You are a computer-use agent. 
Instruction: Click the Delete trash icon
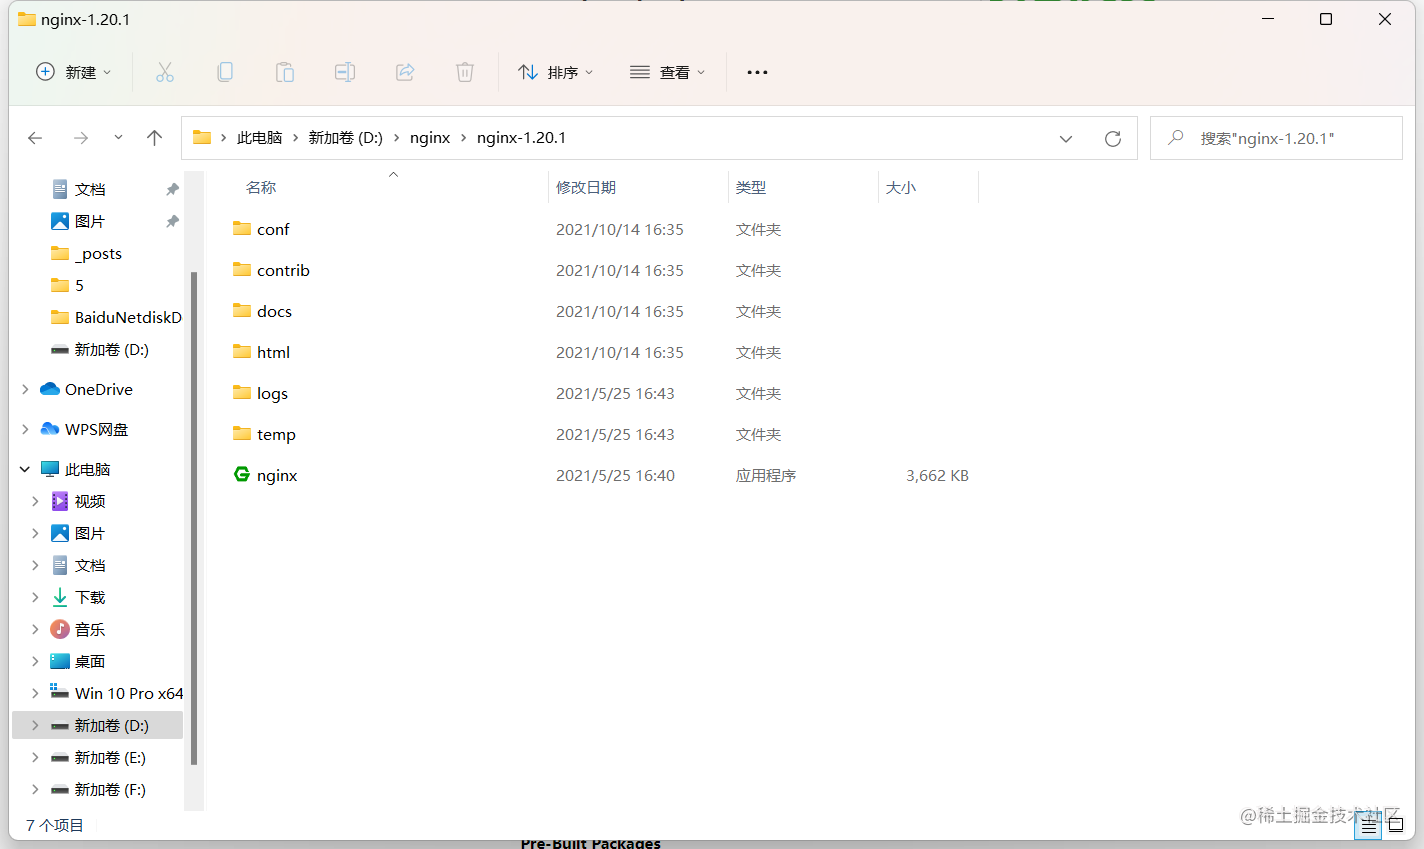pyautogui.click(x=465, y=72)
